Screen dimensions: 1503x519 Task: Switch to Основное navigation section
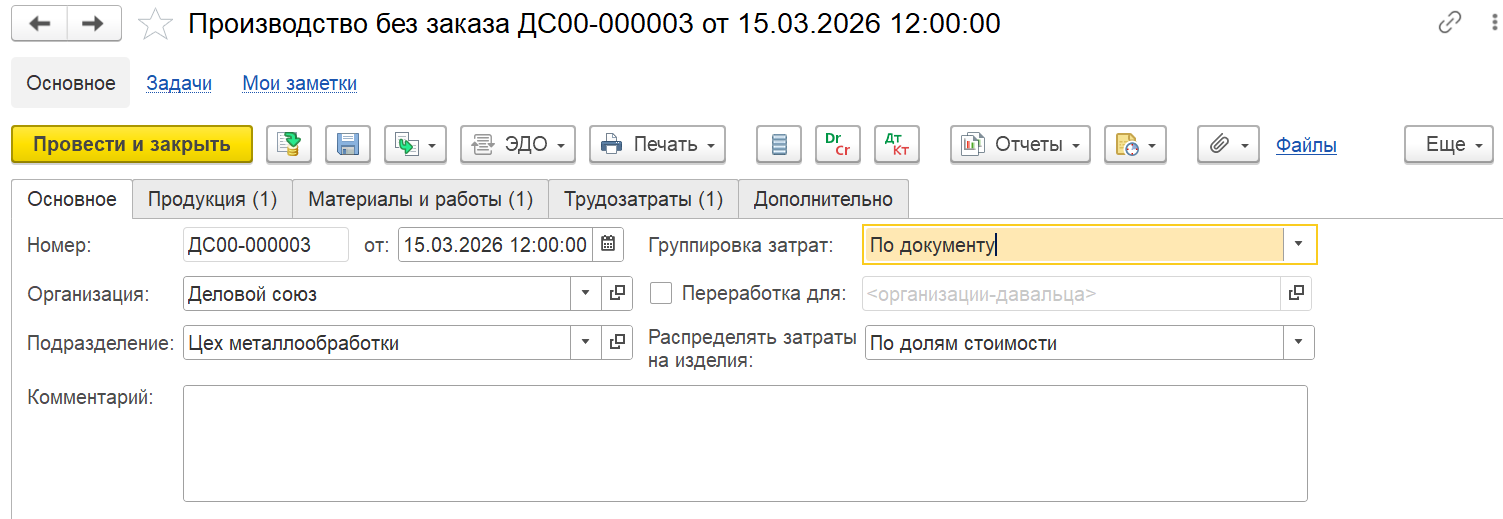[71, 83]
